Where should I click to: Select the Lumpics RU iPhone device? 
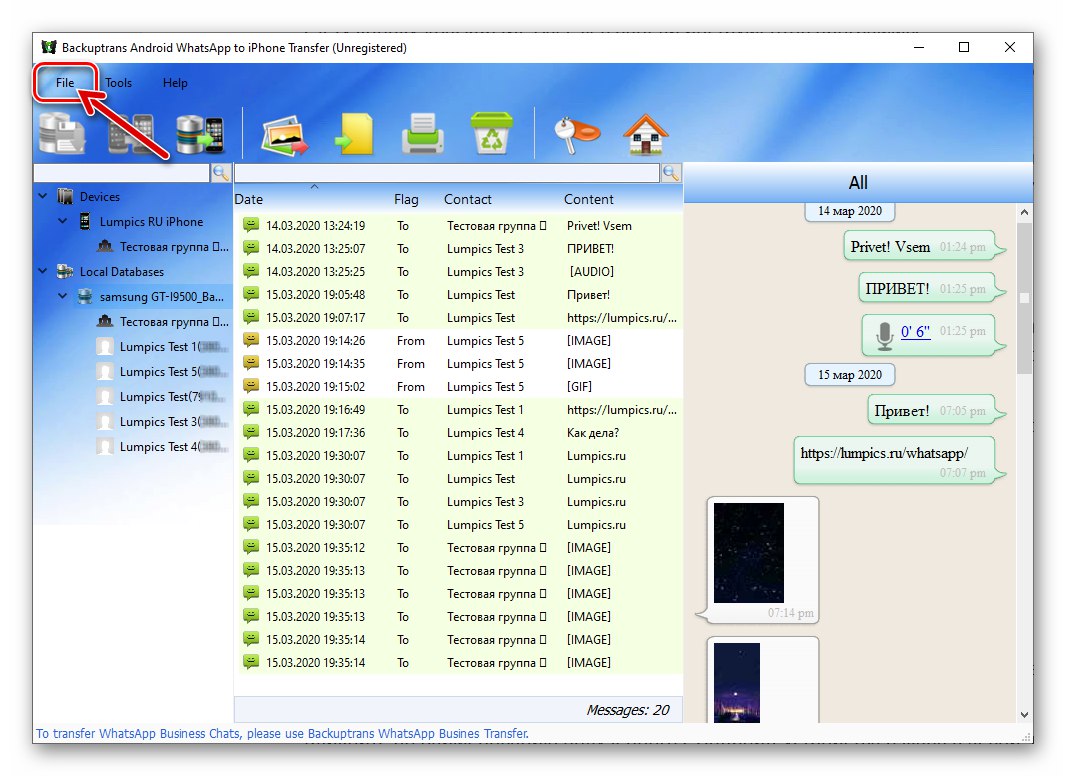[151, 222]
